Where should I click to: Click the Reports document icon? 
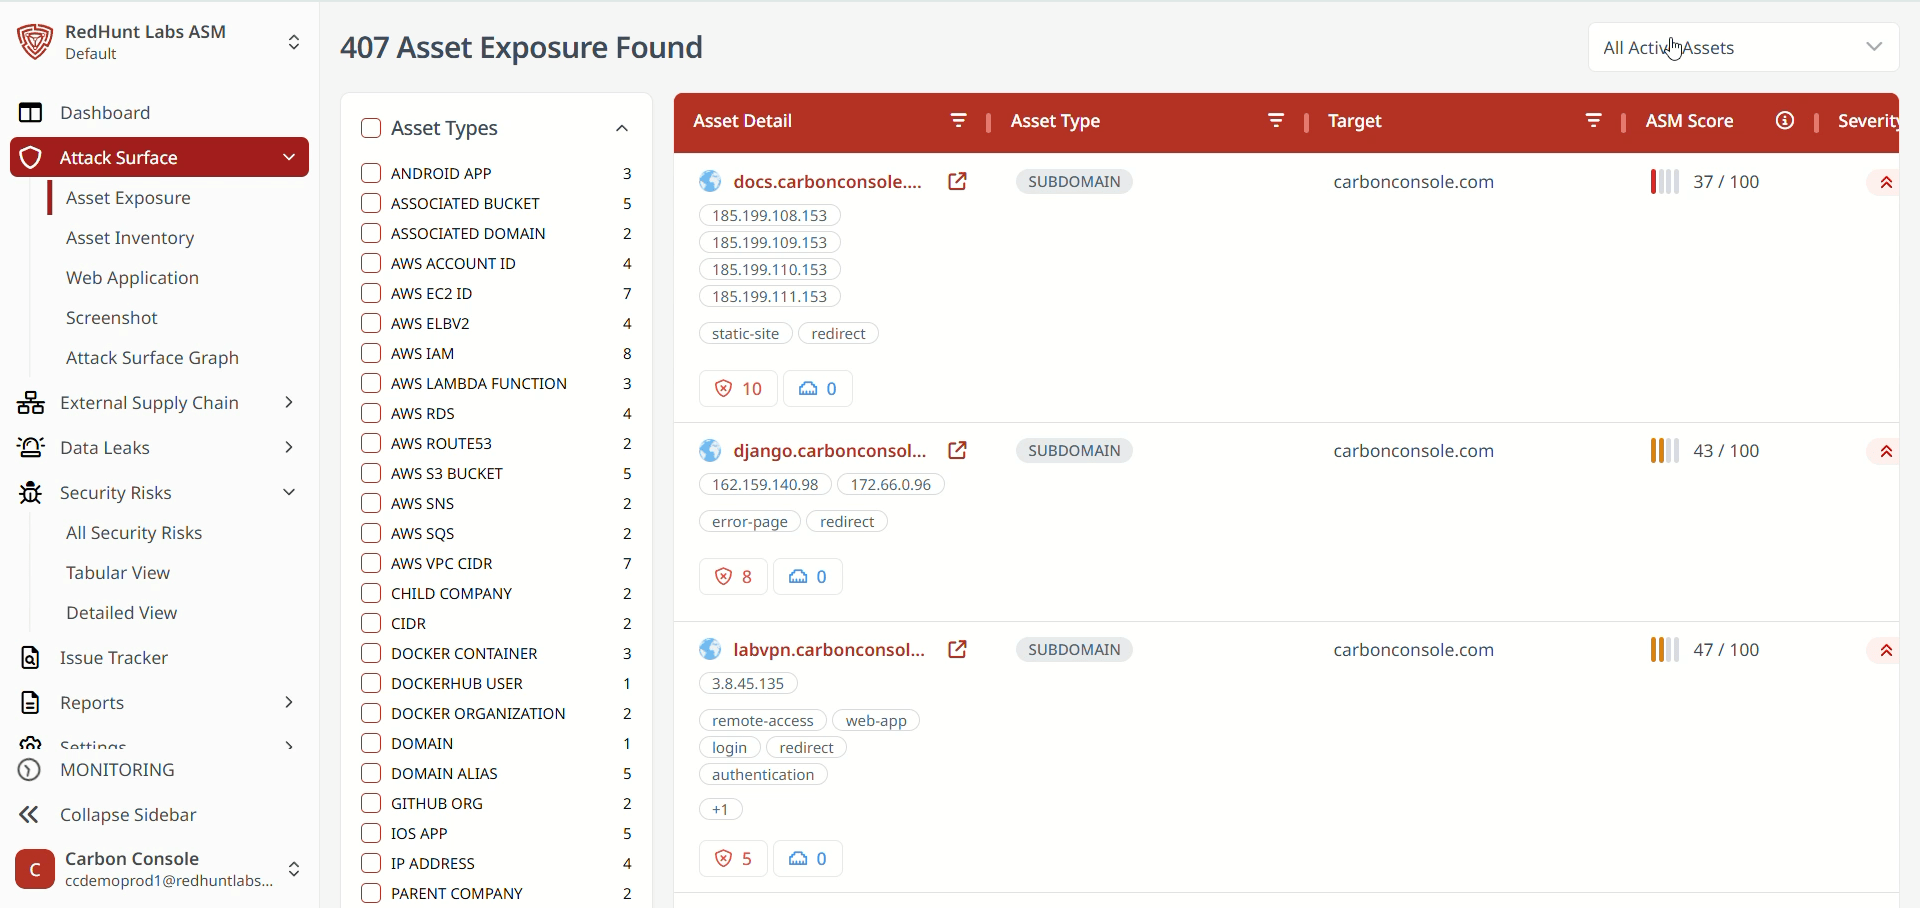point(31,703)
